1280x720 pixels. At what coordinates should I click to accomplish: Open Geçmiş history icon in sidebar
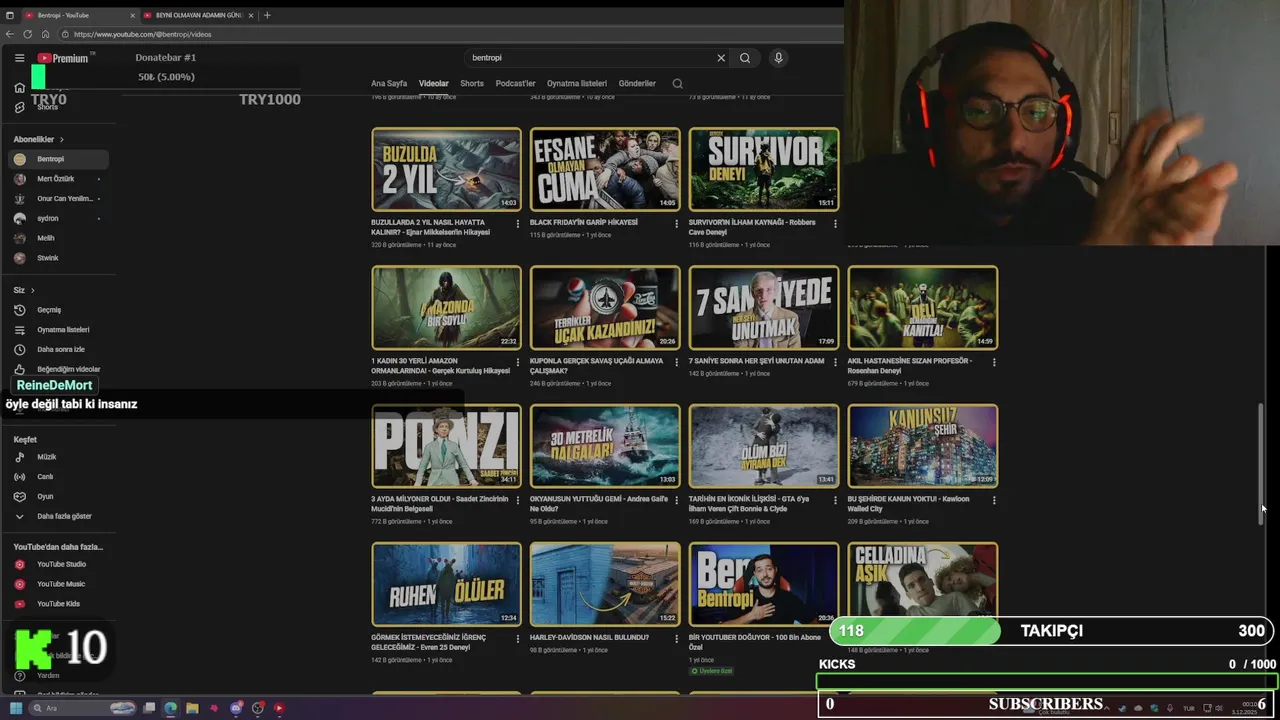coord(19,310)
